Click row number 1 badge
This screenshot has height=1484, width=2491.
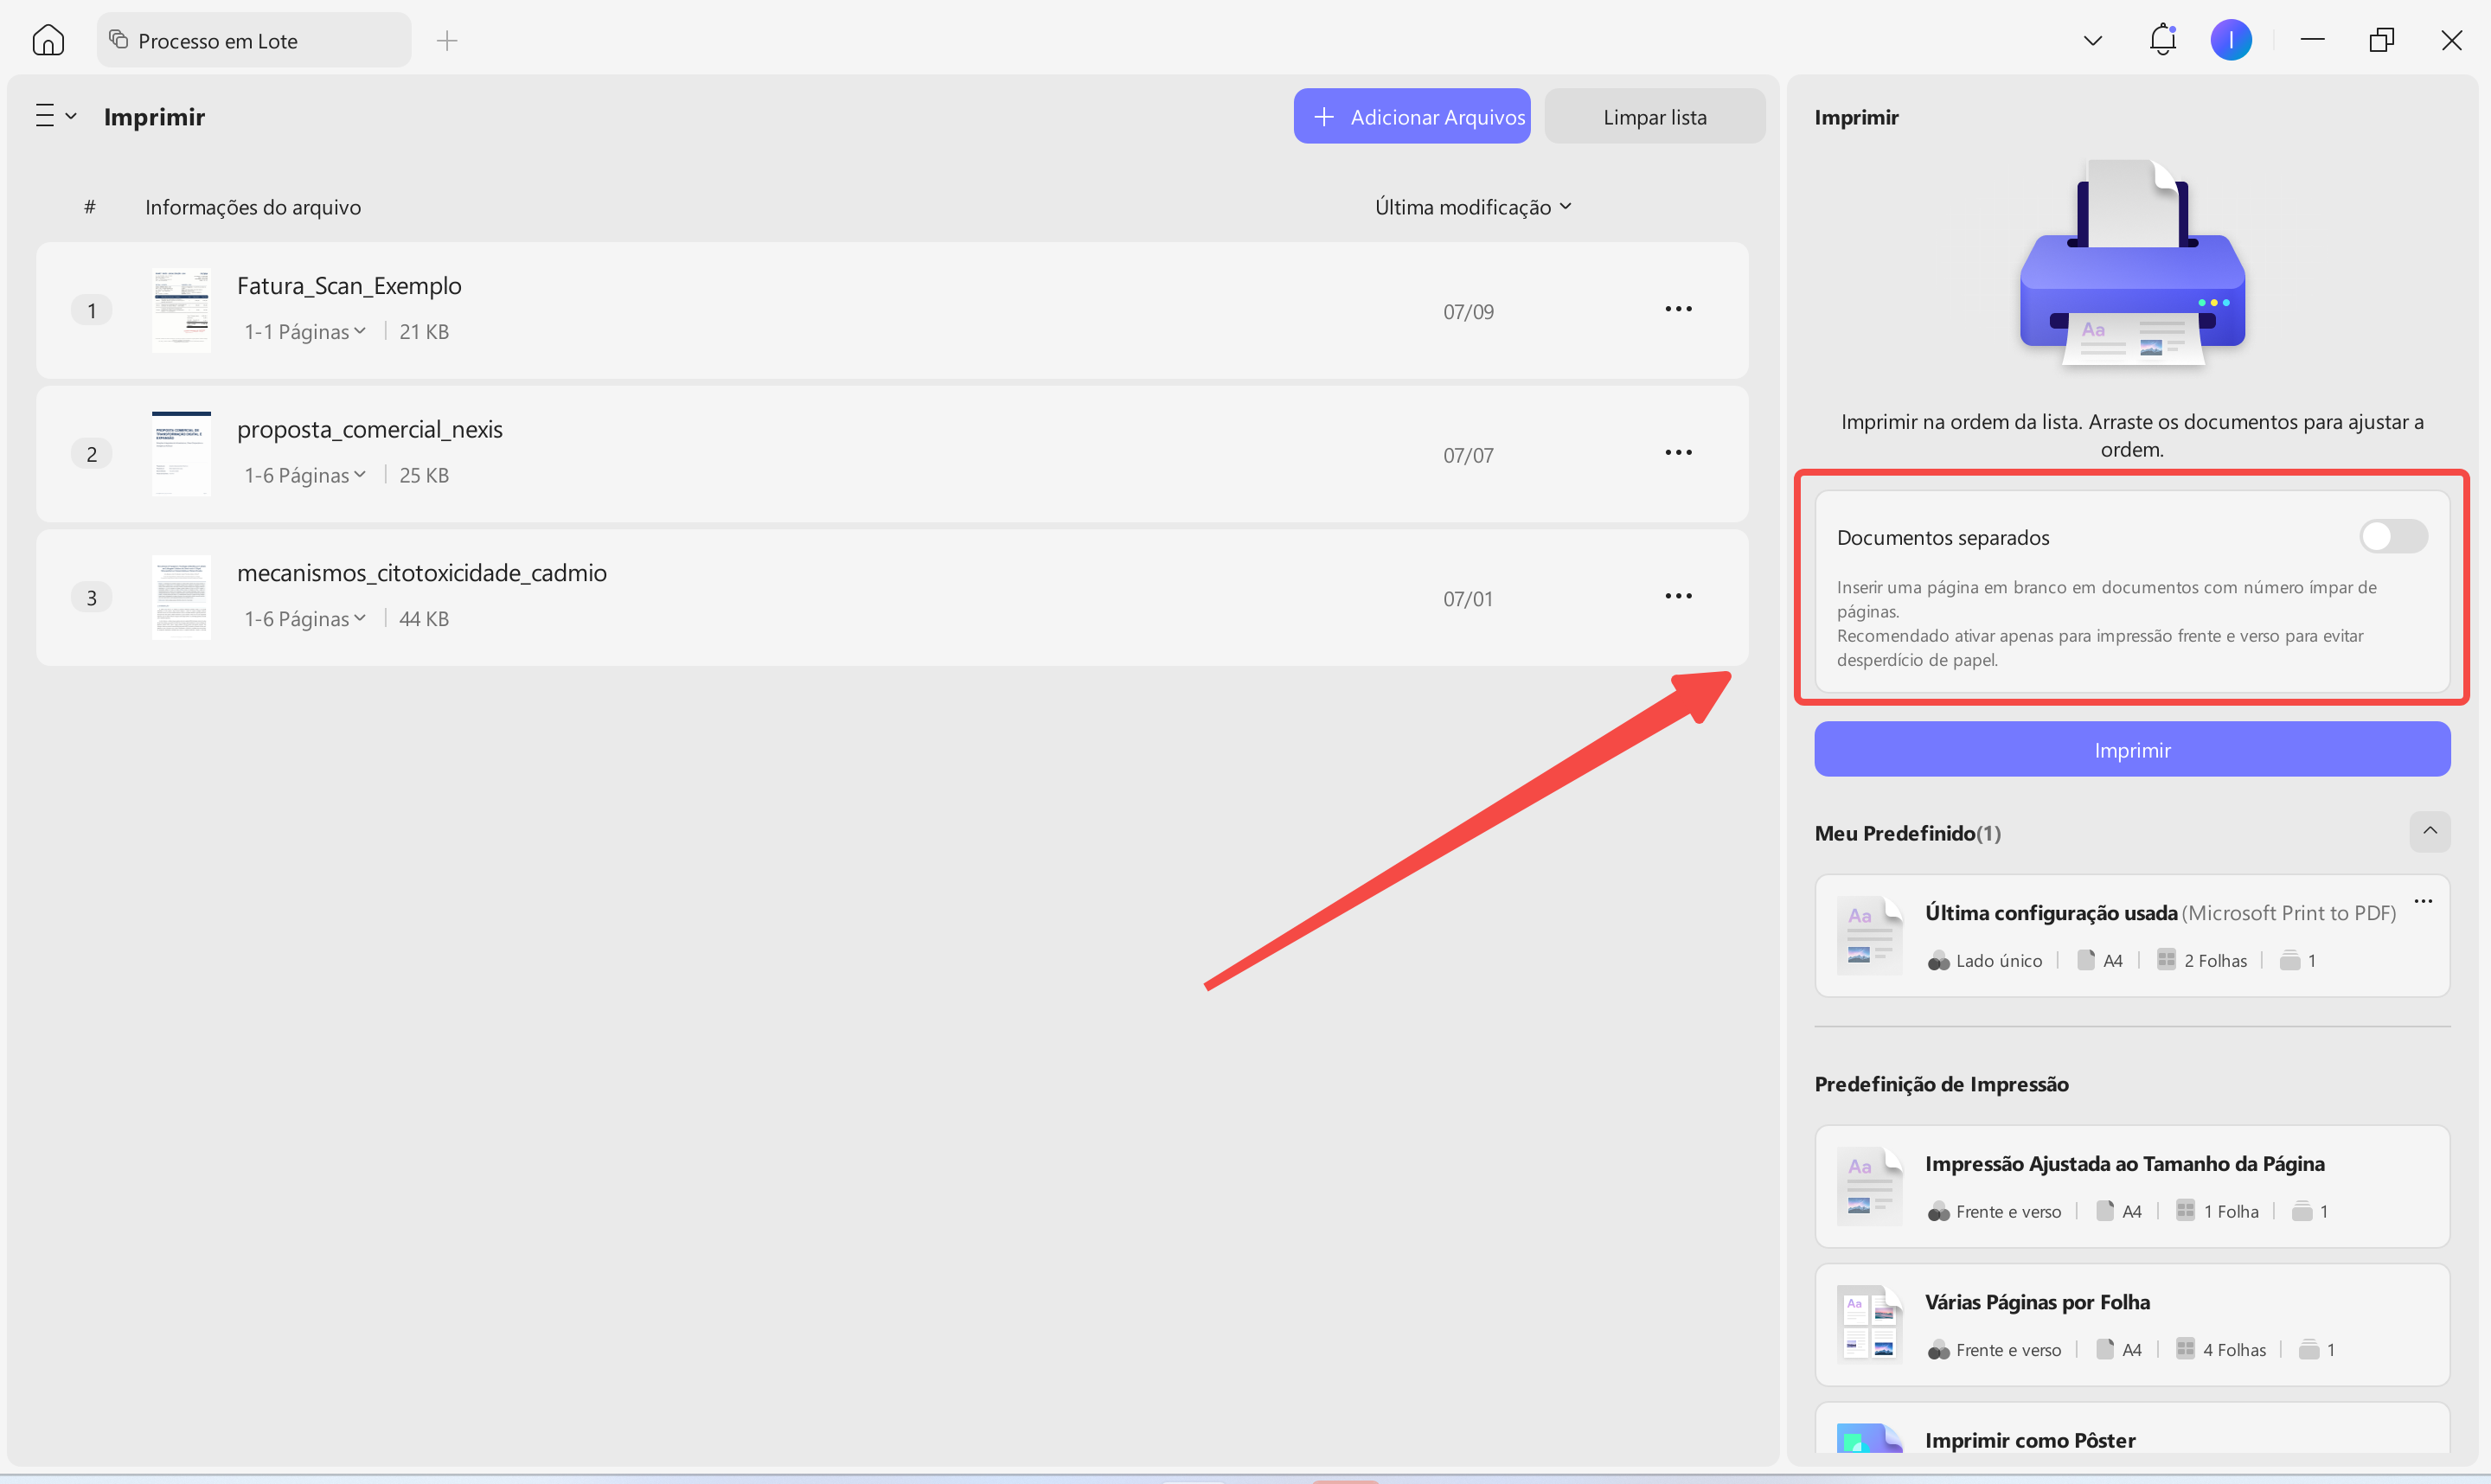[x=91, y=310]
